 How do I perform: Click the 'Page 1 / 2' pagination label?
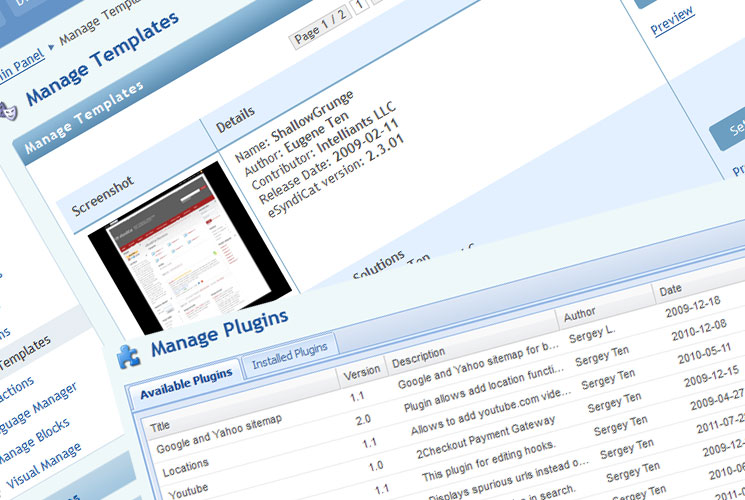320,28
